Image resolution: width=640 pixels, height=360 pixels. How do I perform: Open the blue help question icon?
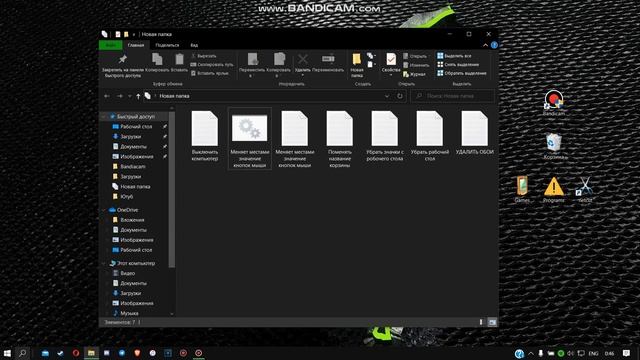(x=494, y=45)
